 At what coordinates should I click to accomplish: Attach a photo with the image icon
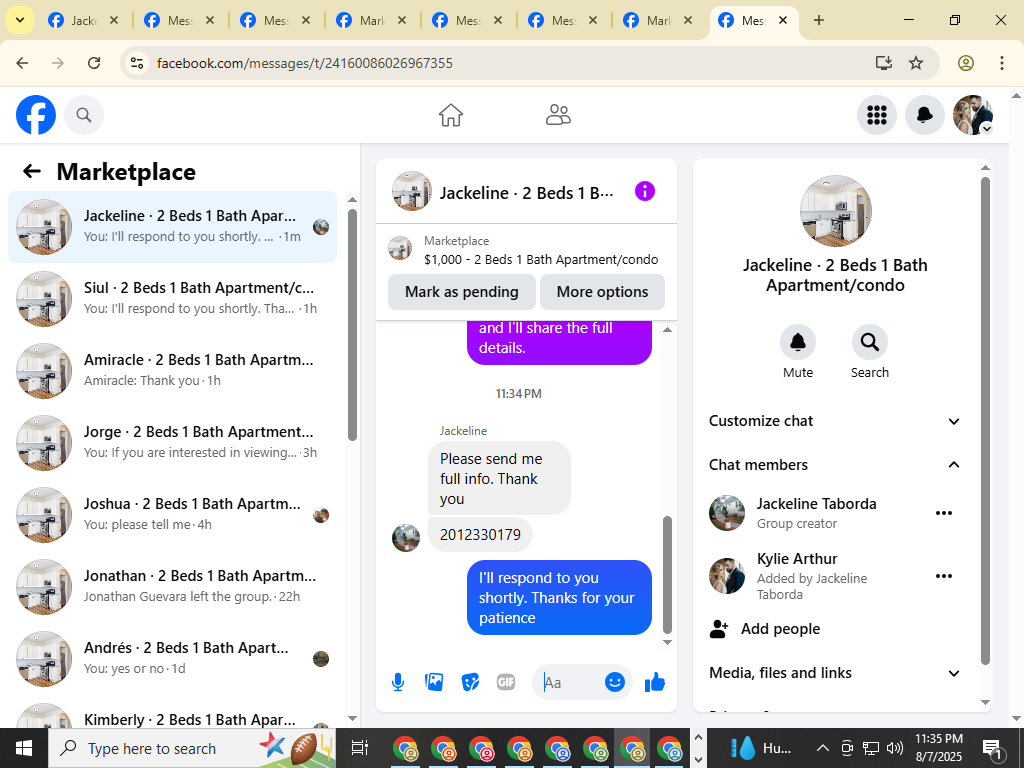[434, 682]
